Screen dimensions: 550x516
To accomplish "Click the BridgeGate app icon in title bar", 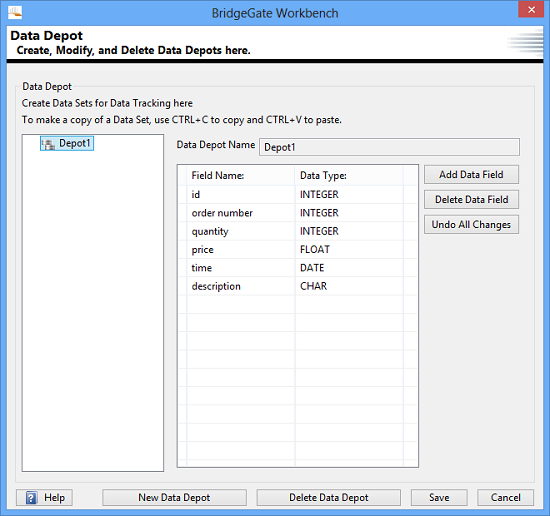I will pos(15,12).
